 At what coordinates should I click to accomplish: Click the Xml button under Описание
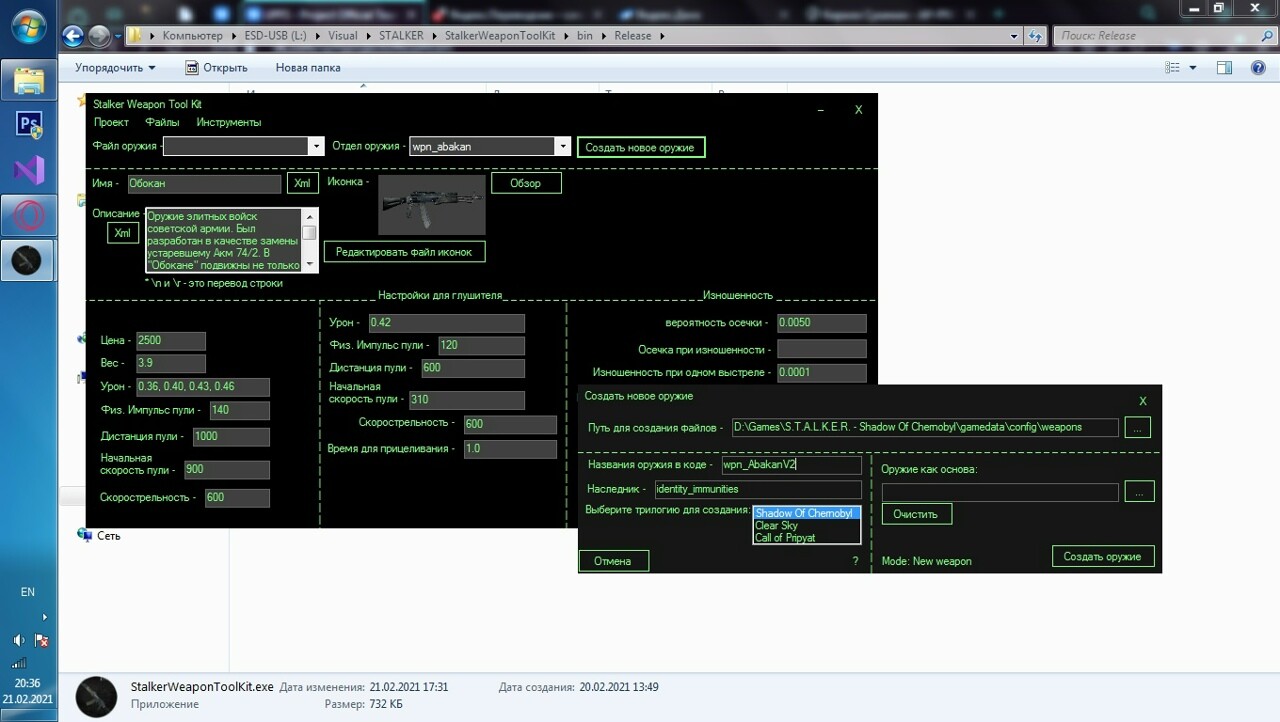point(122,233)
